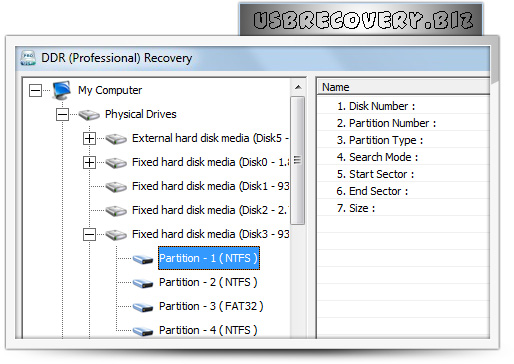514x364 pixels.
Task: Click the Disk3 fixed hard disk icon
Action: click(116, 235)
